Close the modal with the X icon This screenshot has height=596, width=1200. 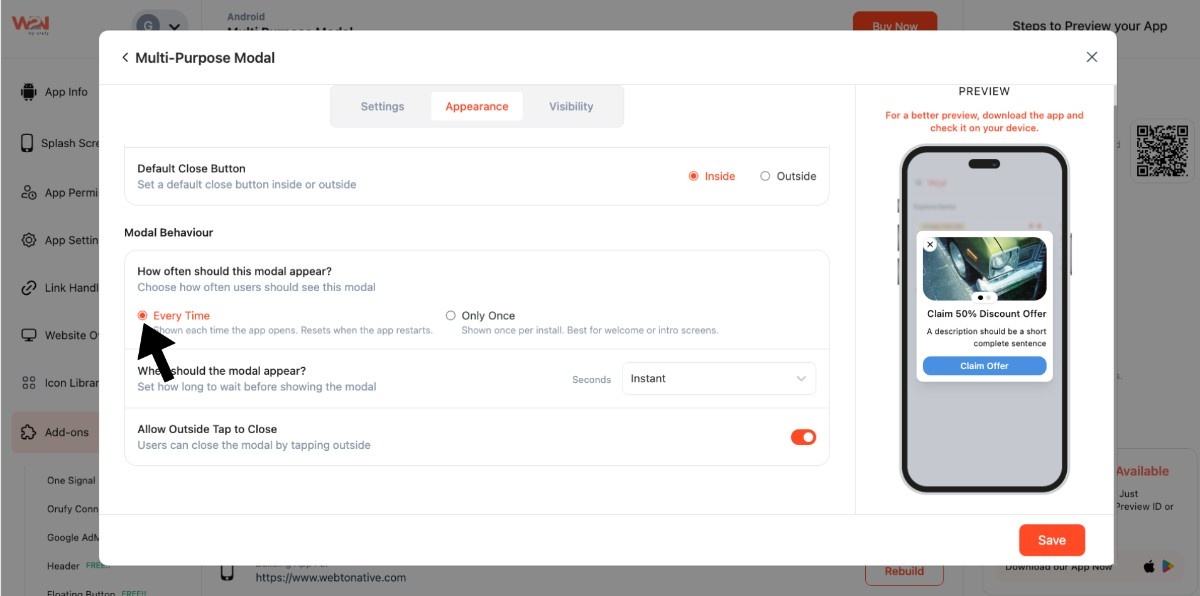(1092, 57)
